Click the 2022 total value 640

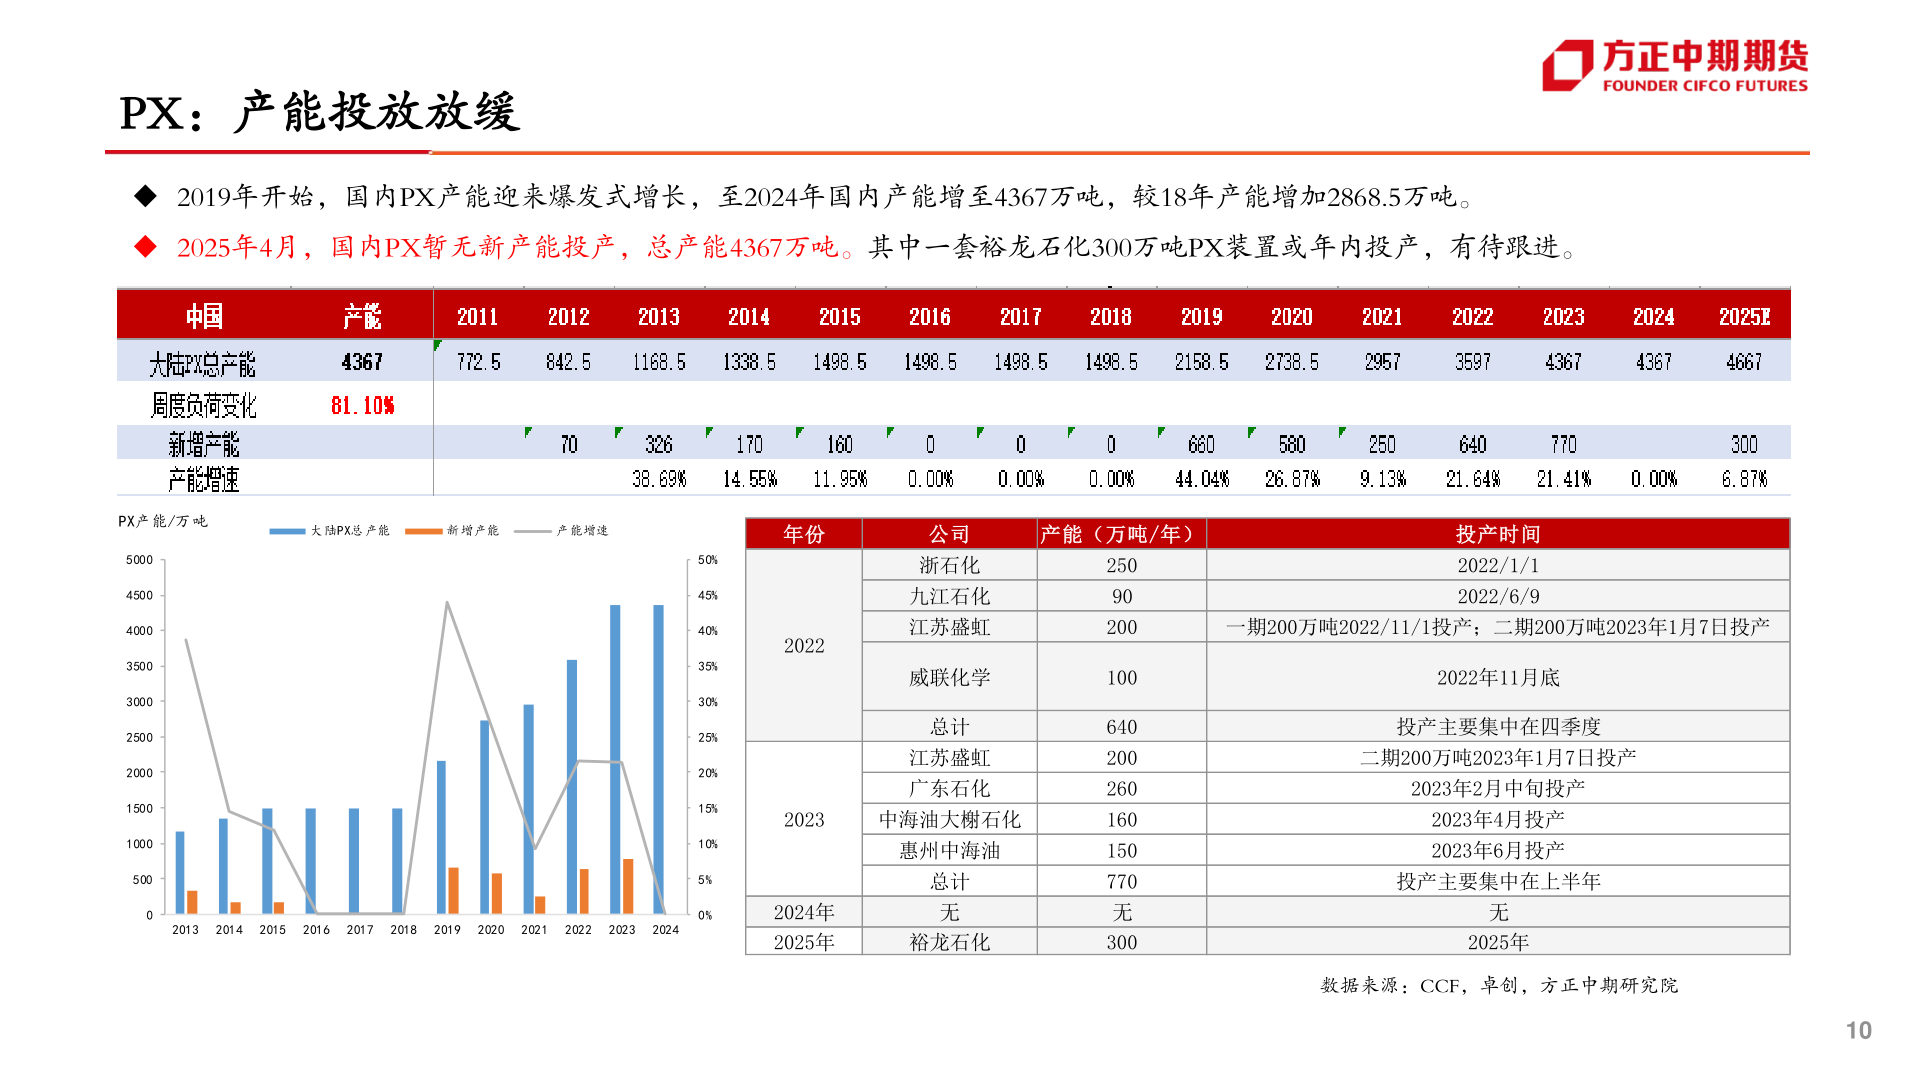(1121, 726)
